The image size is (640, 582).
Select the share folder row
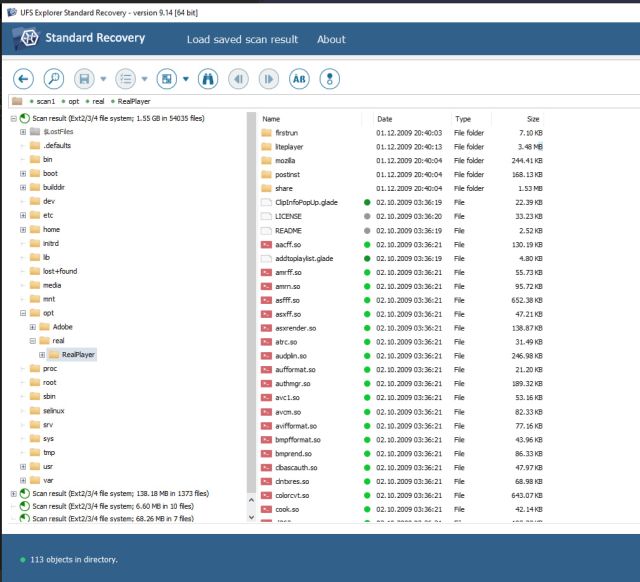point(402,189)
